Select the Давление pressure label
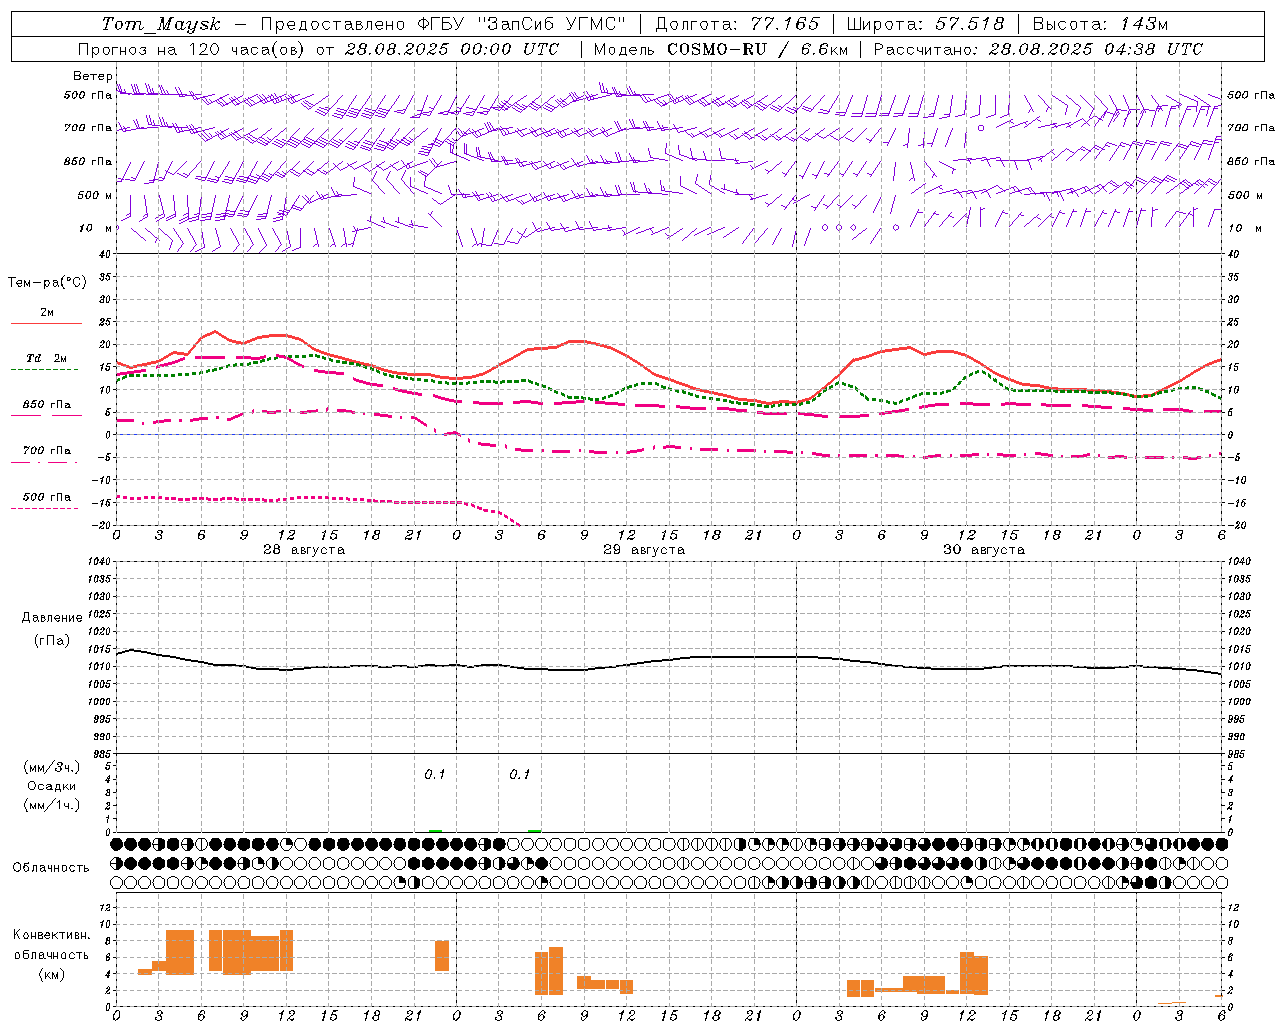The height and width of the screenshot is (1024, 1280). pos(52,618)
